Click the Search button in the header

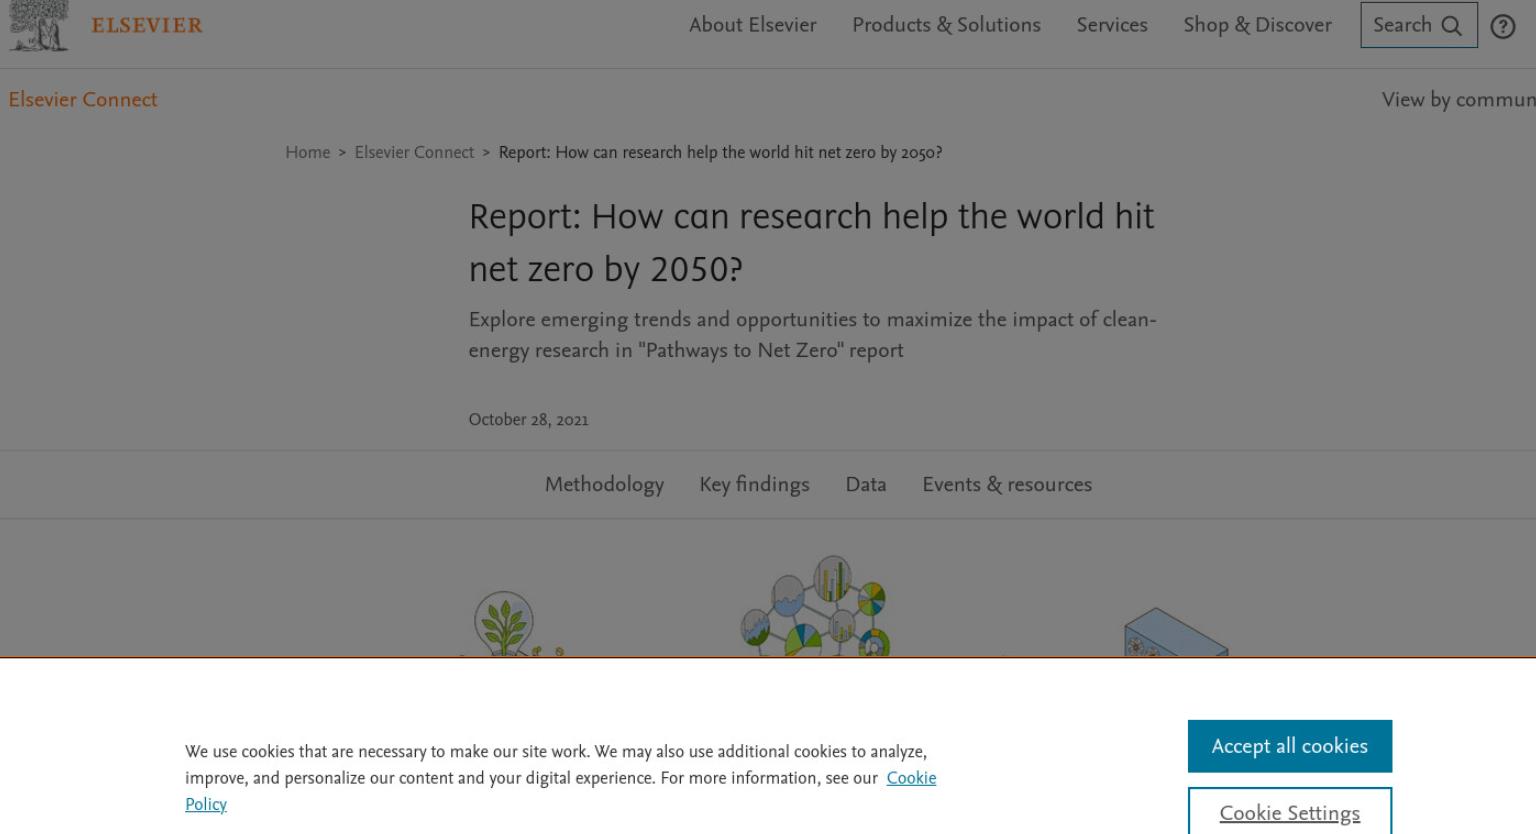1418,25
